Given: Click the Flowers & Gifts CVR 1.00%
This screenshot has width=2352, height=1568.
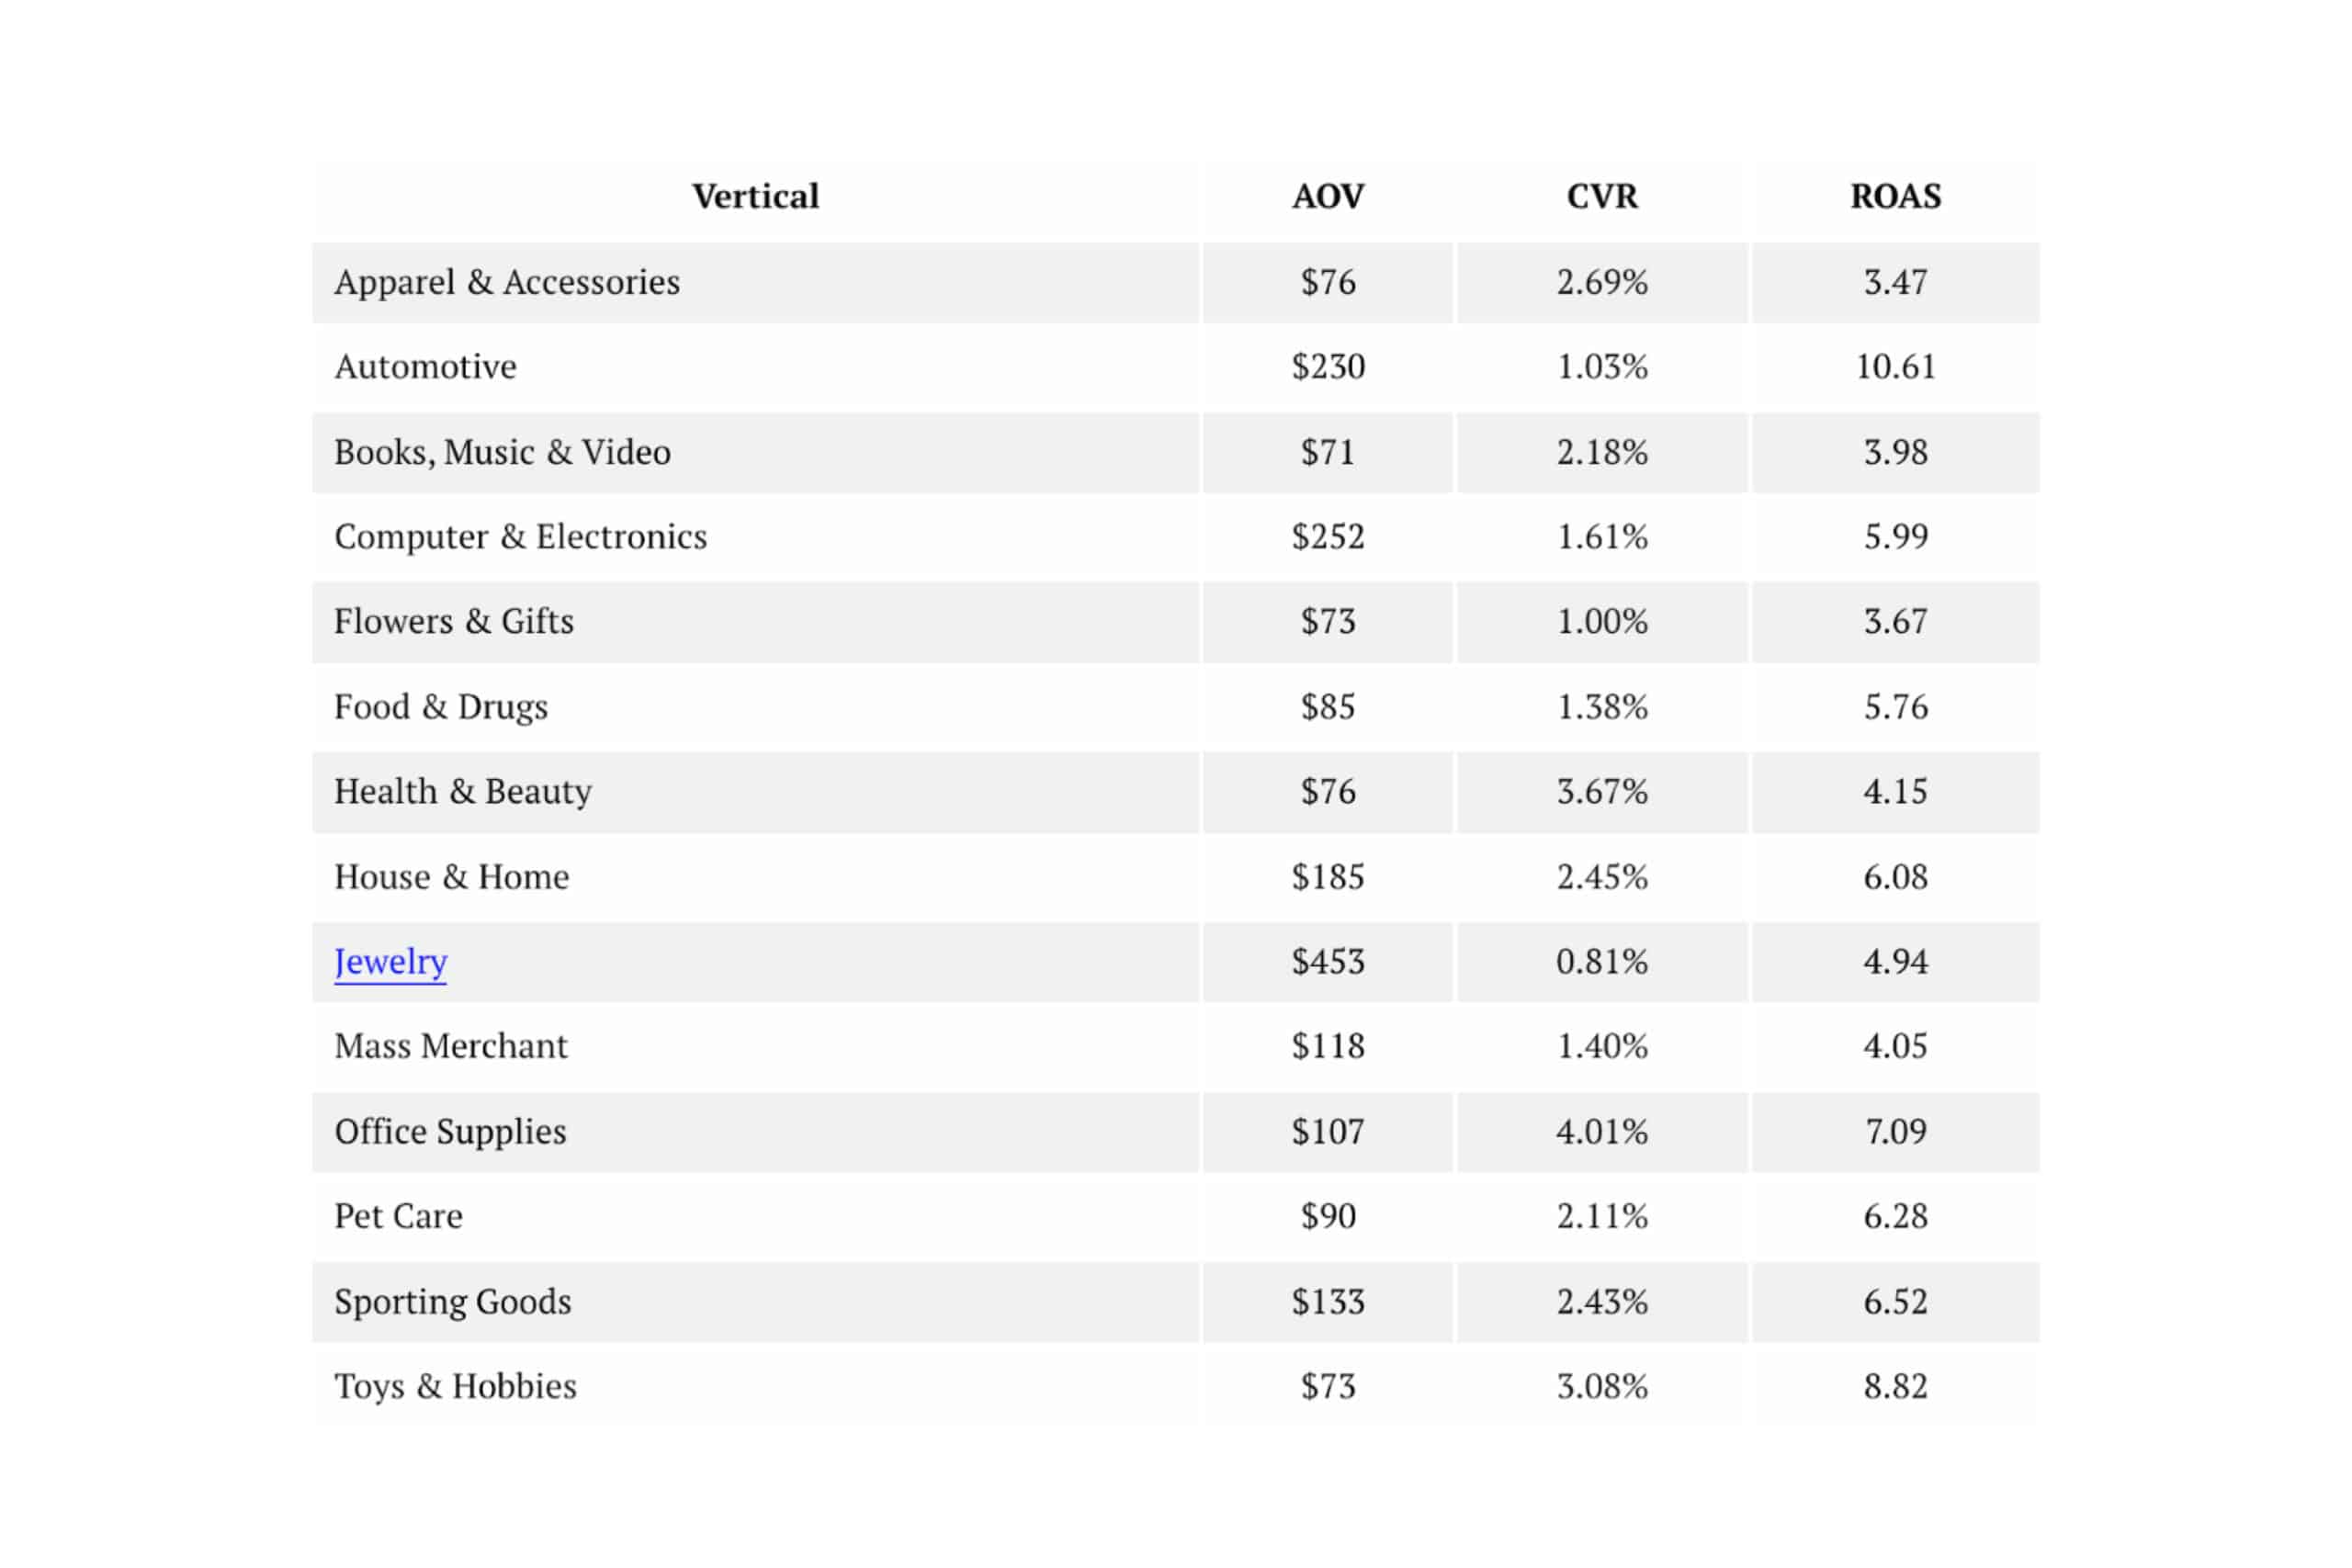Looking at the screenshot, I should (x=1601, y=622).
